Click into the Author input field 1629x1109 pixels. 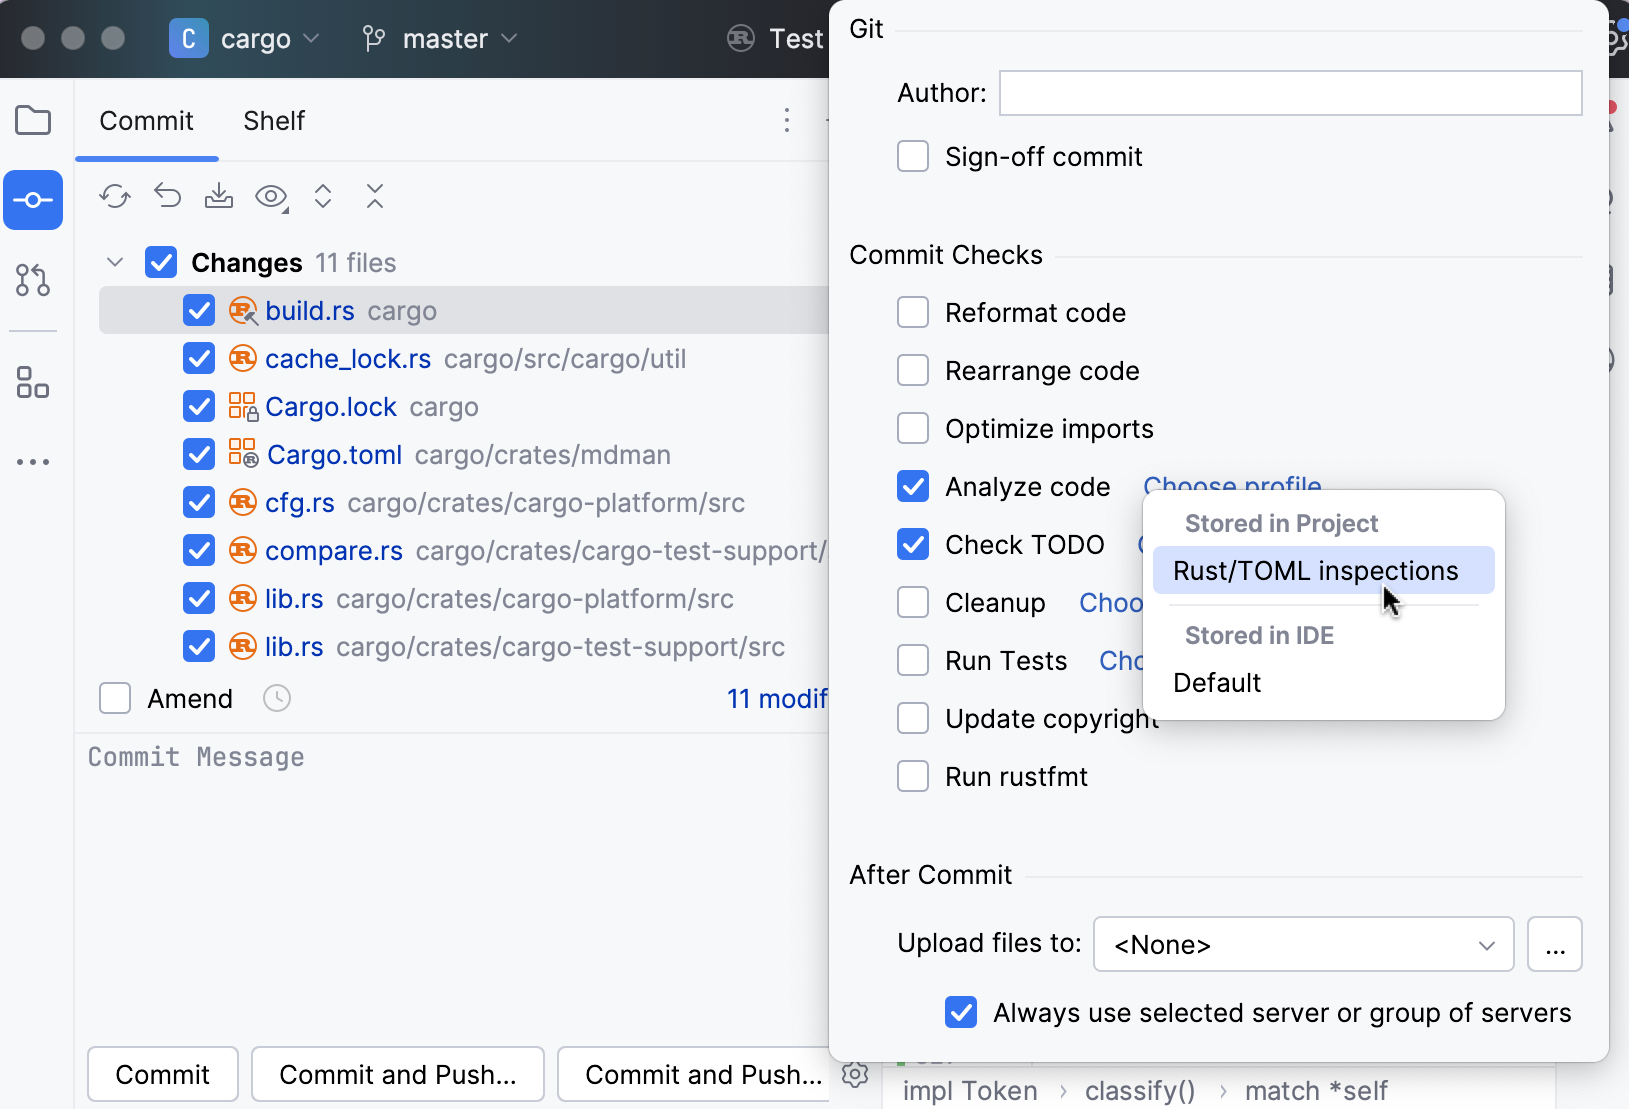(1291, 93)
